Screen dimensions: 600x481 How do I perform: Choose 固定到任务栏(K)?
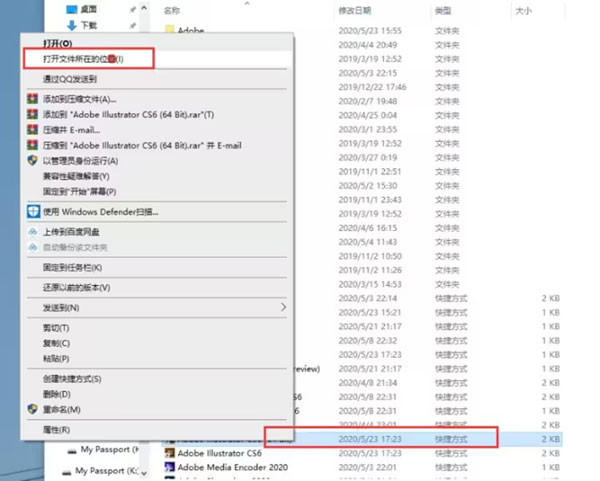point(72,267)
